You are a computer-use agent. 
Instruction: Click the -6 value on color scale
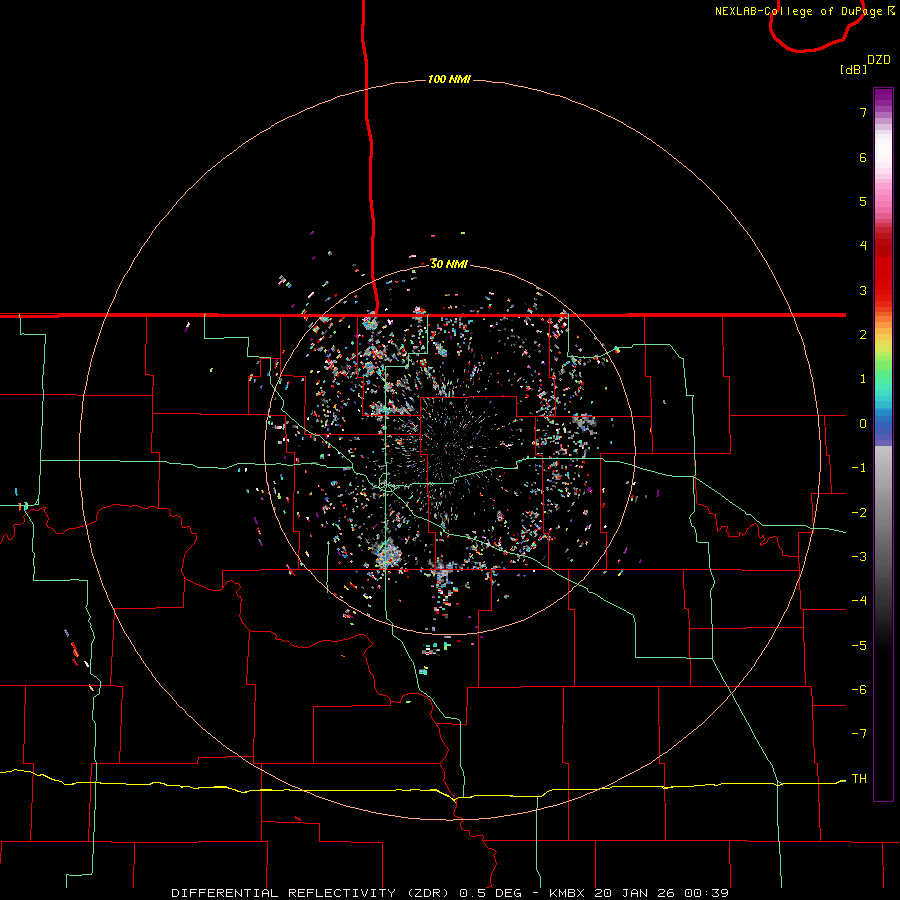(x=859, y=690)
